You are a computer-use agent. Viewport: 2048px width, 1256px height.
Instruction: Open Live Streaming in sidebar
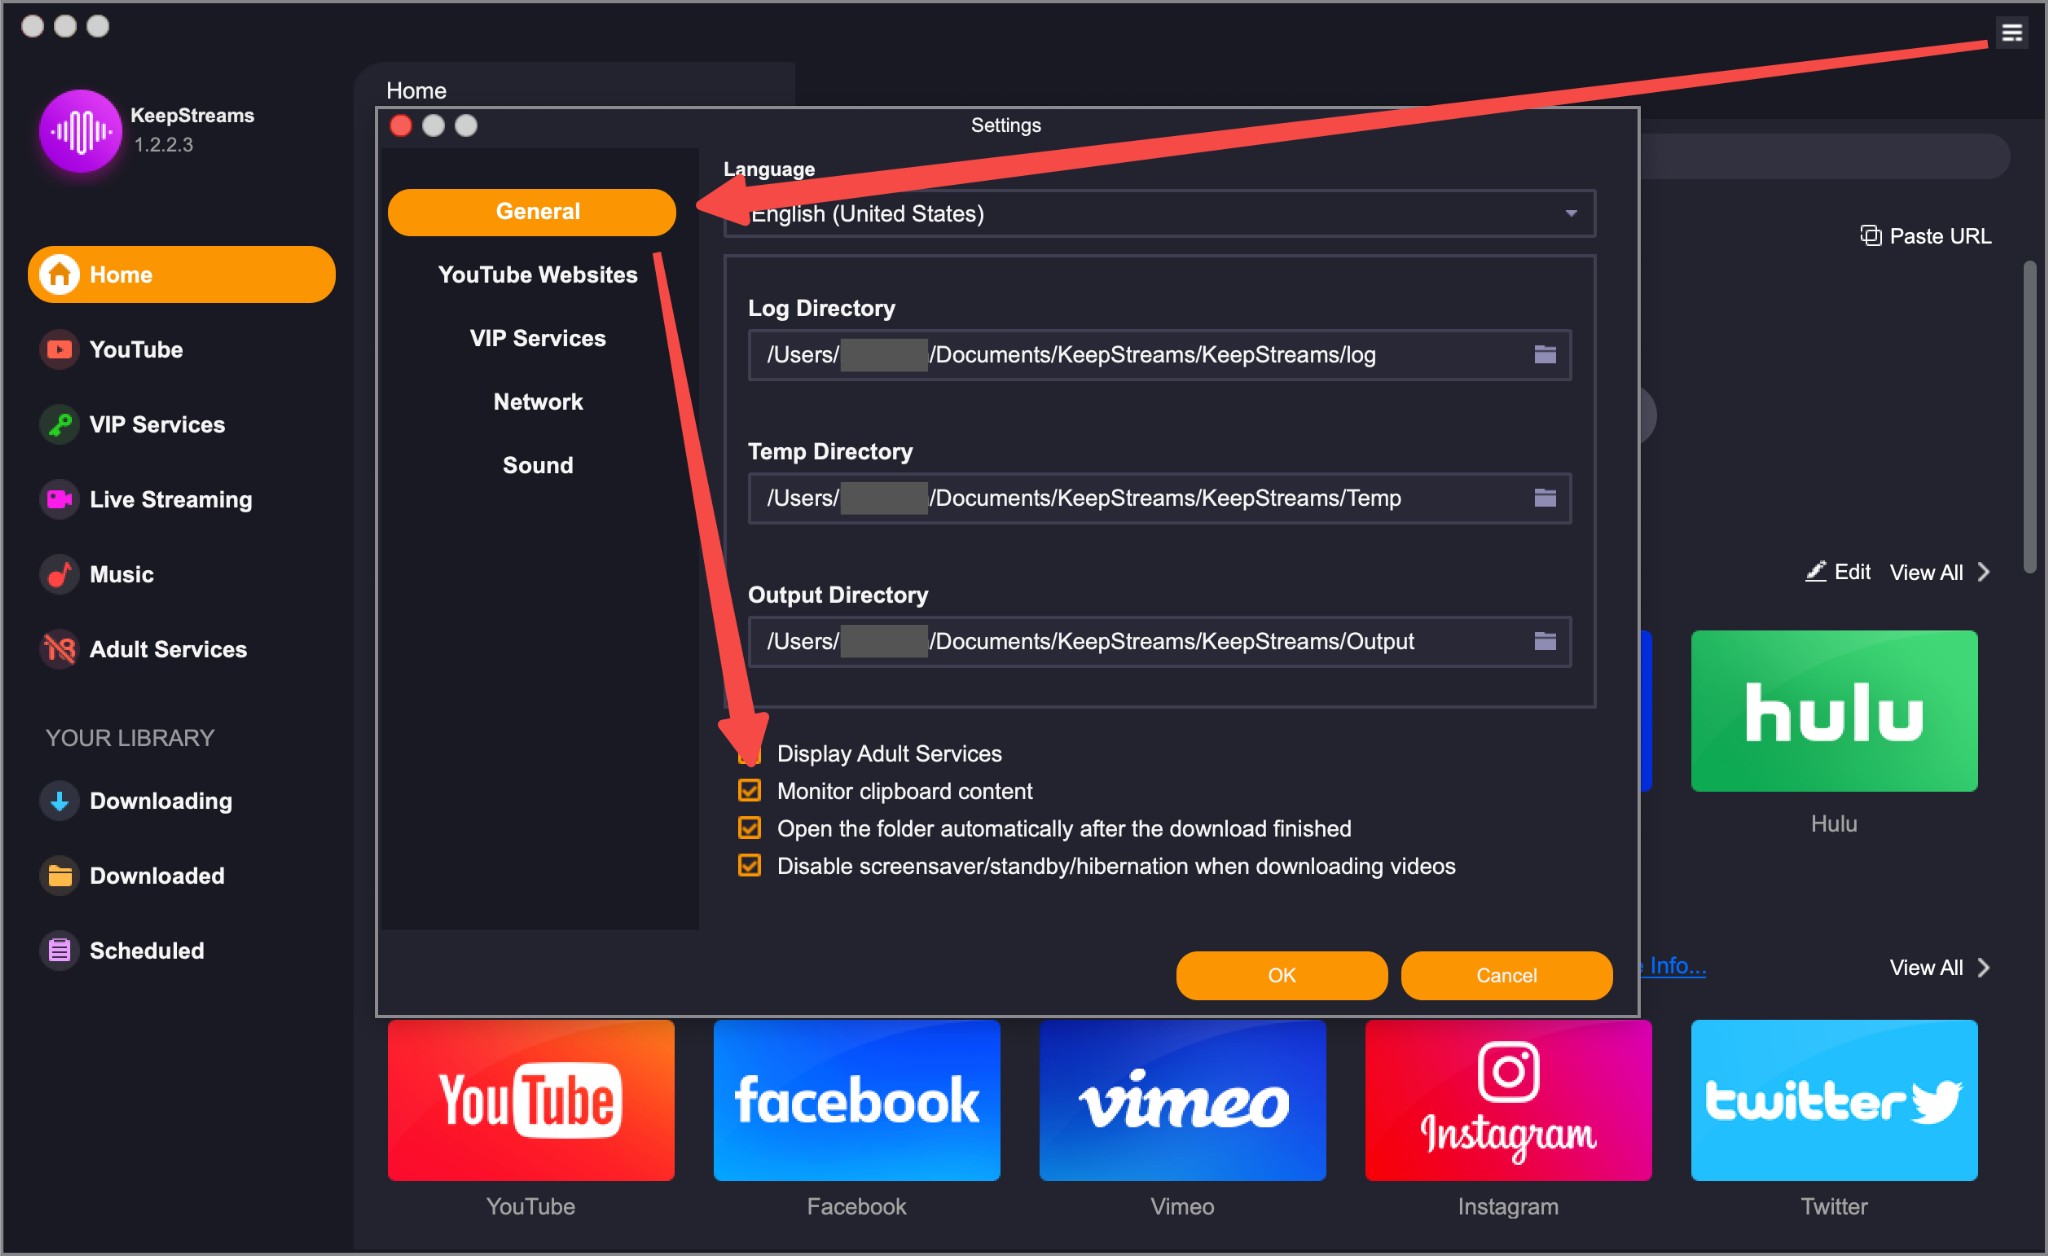pyautogui.click(x=171, y=500)
